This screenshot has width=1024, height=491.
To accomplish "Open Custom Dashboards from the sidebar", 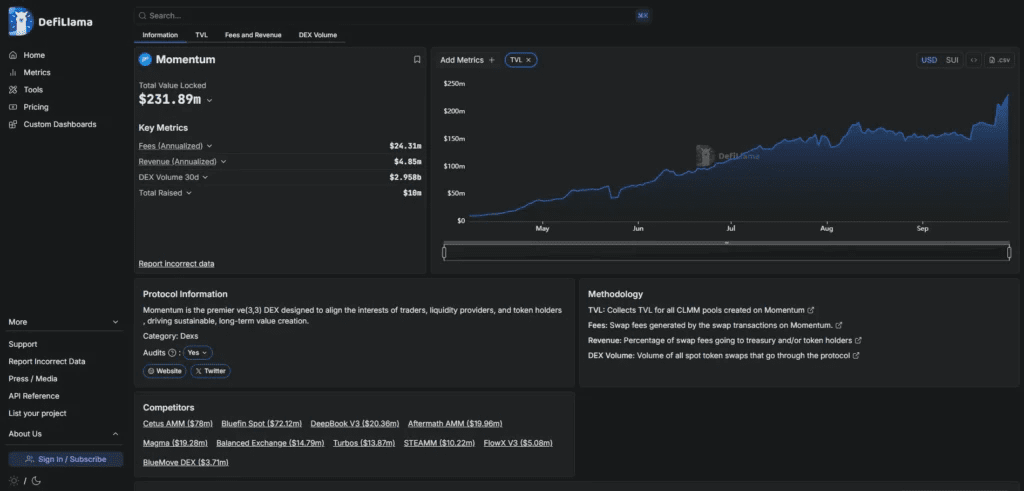I will [x=53, y=124].
